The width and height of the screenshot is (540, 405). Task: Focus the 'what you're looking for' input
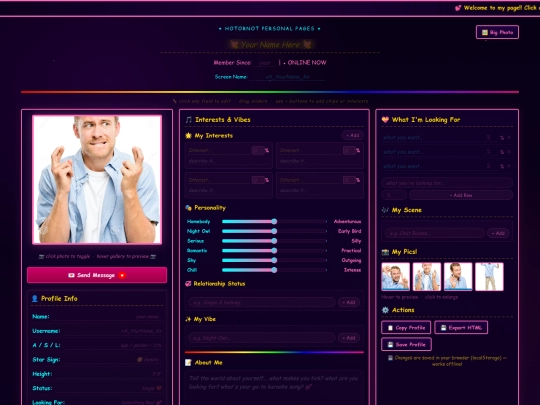click(x=447, y=183)
